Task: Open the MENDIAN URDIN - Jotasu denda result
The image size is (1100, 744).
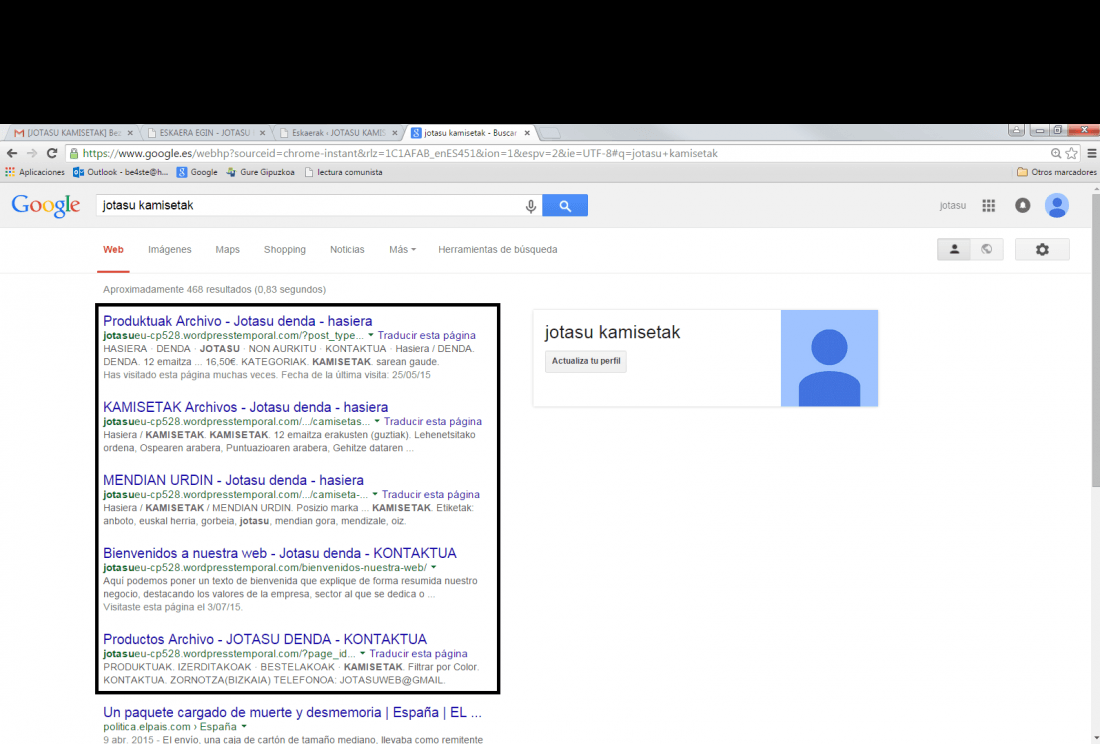Action: pos(234,480)
